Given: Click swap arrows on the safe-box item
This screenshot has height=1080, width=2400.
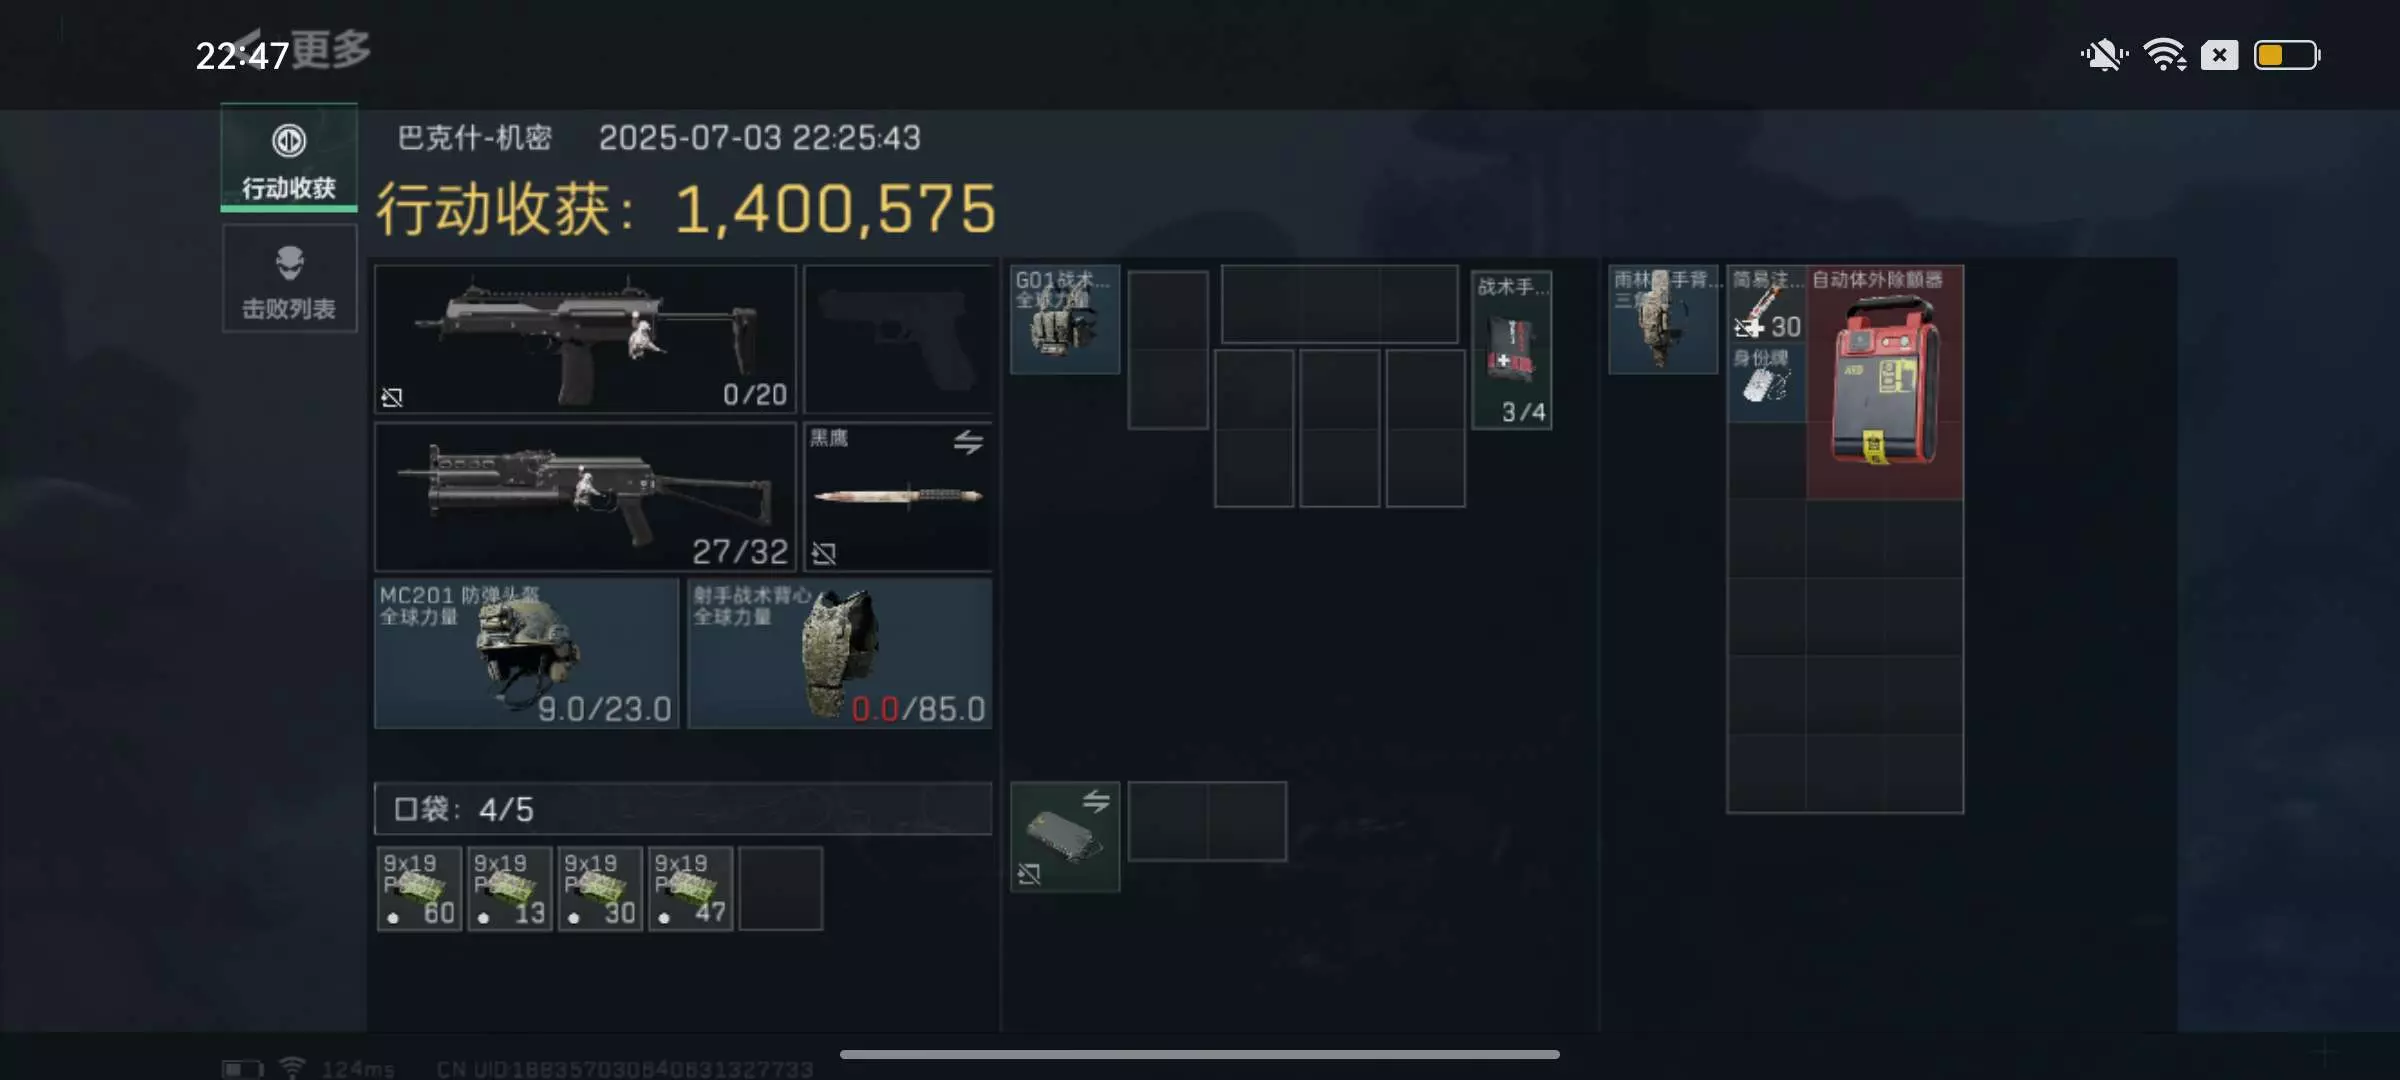Looking at the screenshot, I should point(1096,801).
